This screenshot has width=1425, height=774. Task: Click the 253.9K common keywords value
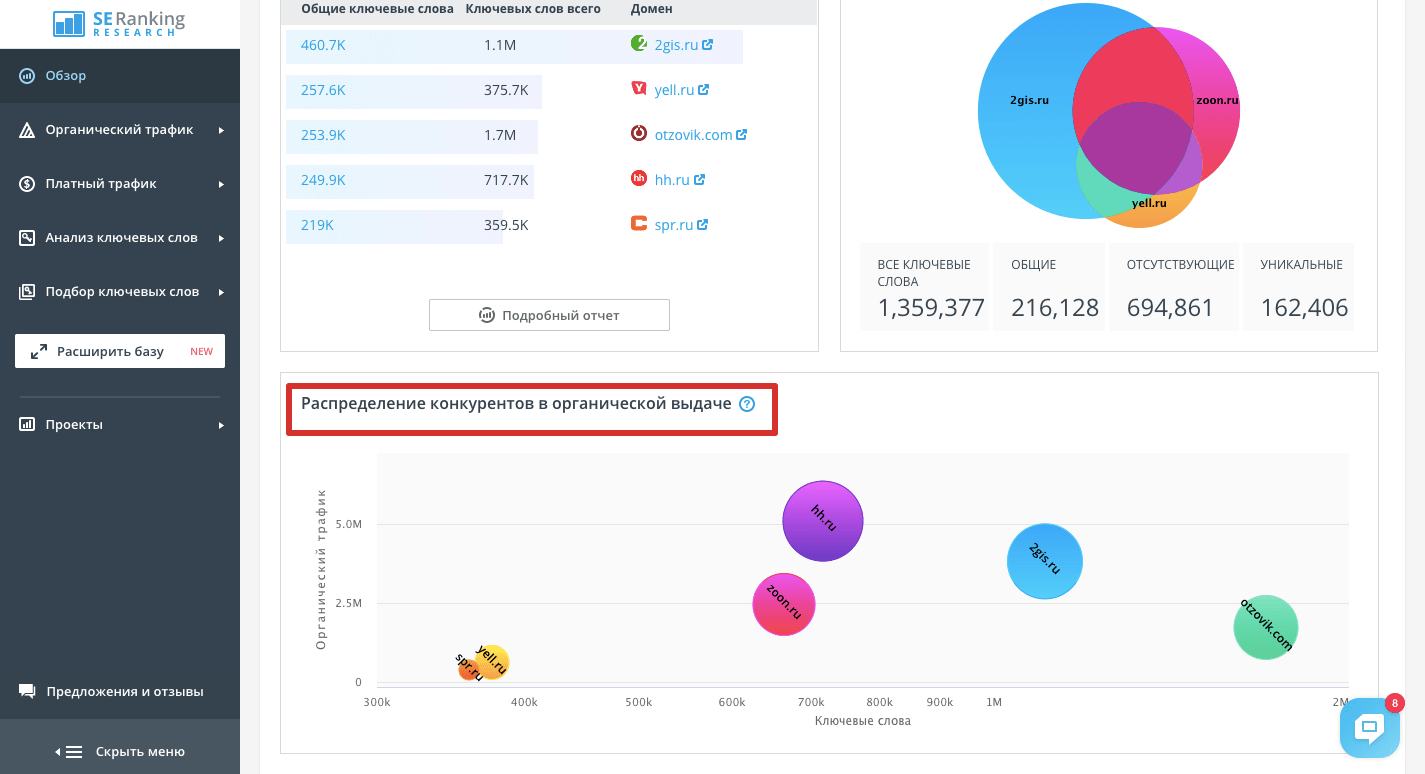[x=323, y=135]
